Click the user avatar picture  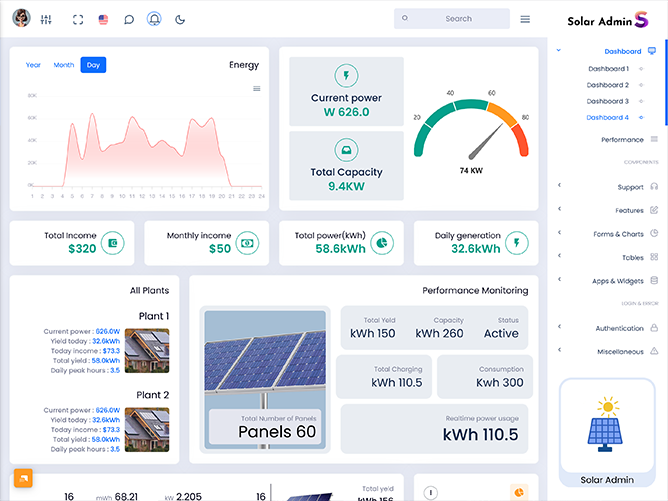pos(21,18)
